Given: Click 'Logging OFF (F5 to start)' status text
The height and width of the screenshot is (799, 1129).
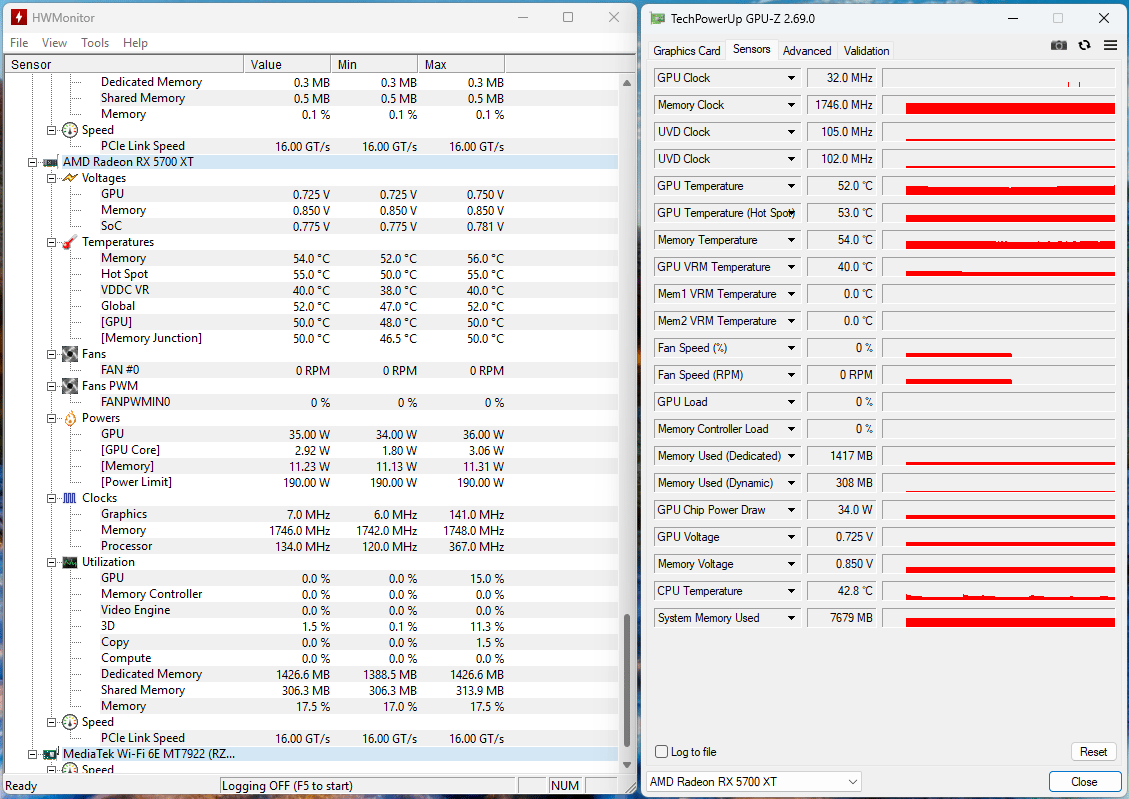Looking at the screenshot, I should 287,786.
